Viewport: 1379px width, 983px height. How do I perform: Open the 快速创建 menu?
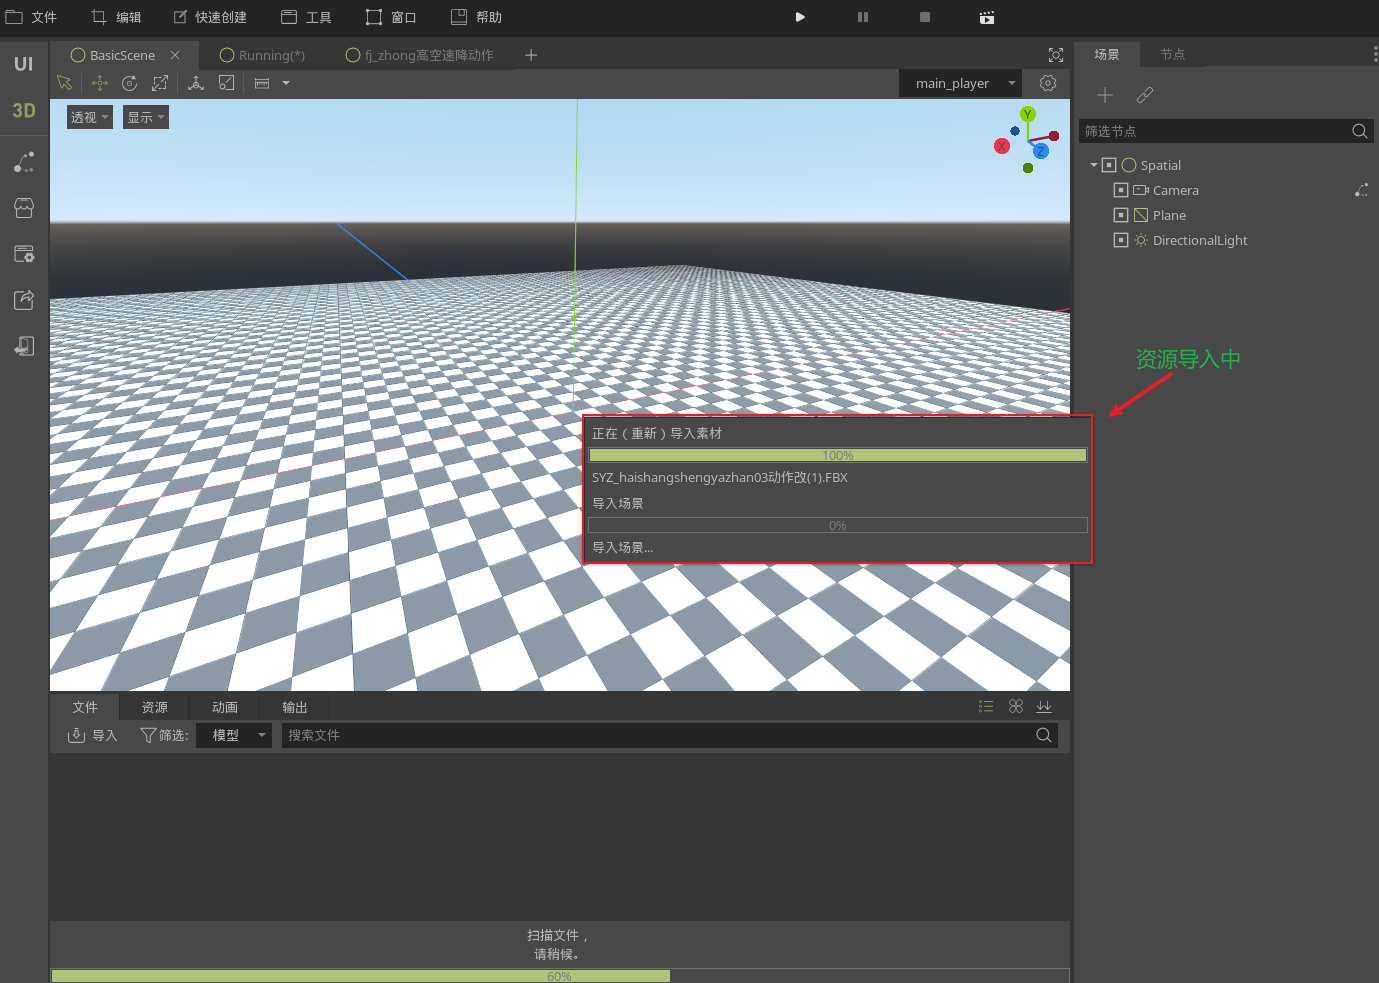[x=210, y=17]
